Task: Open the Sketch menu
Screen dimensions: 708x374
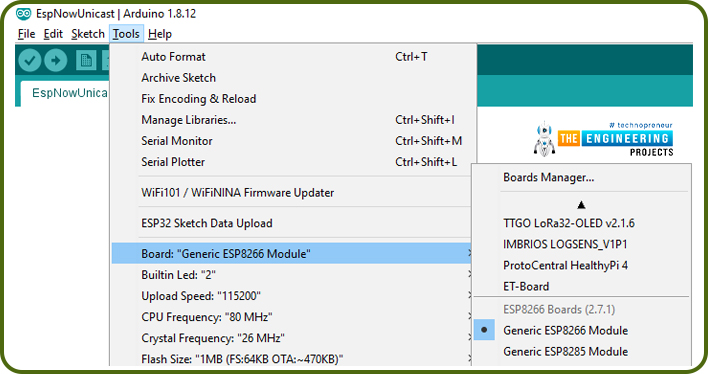Action: pyautogui.click(x=88, y=34)
